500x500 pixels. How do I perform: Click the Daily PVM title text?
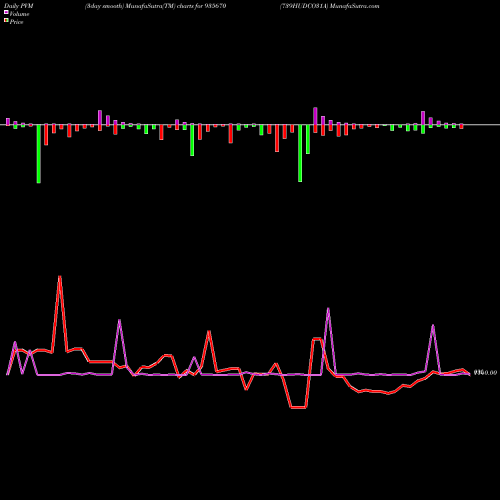tap(19, 6)
